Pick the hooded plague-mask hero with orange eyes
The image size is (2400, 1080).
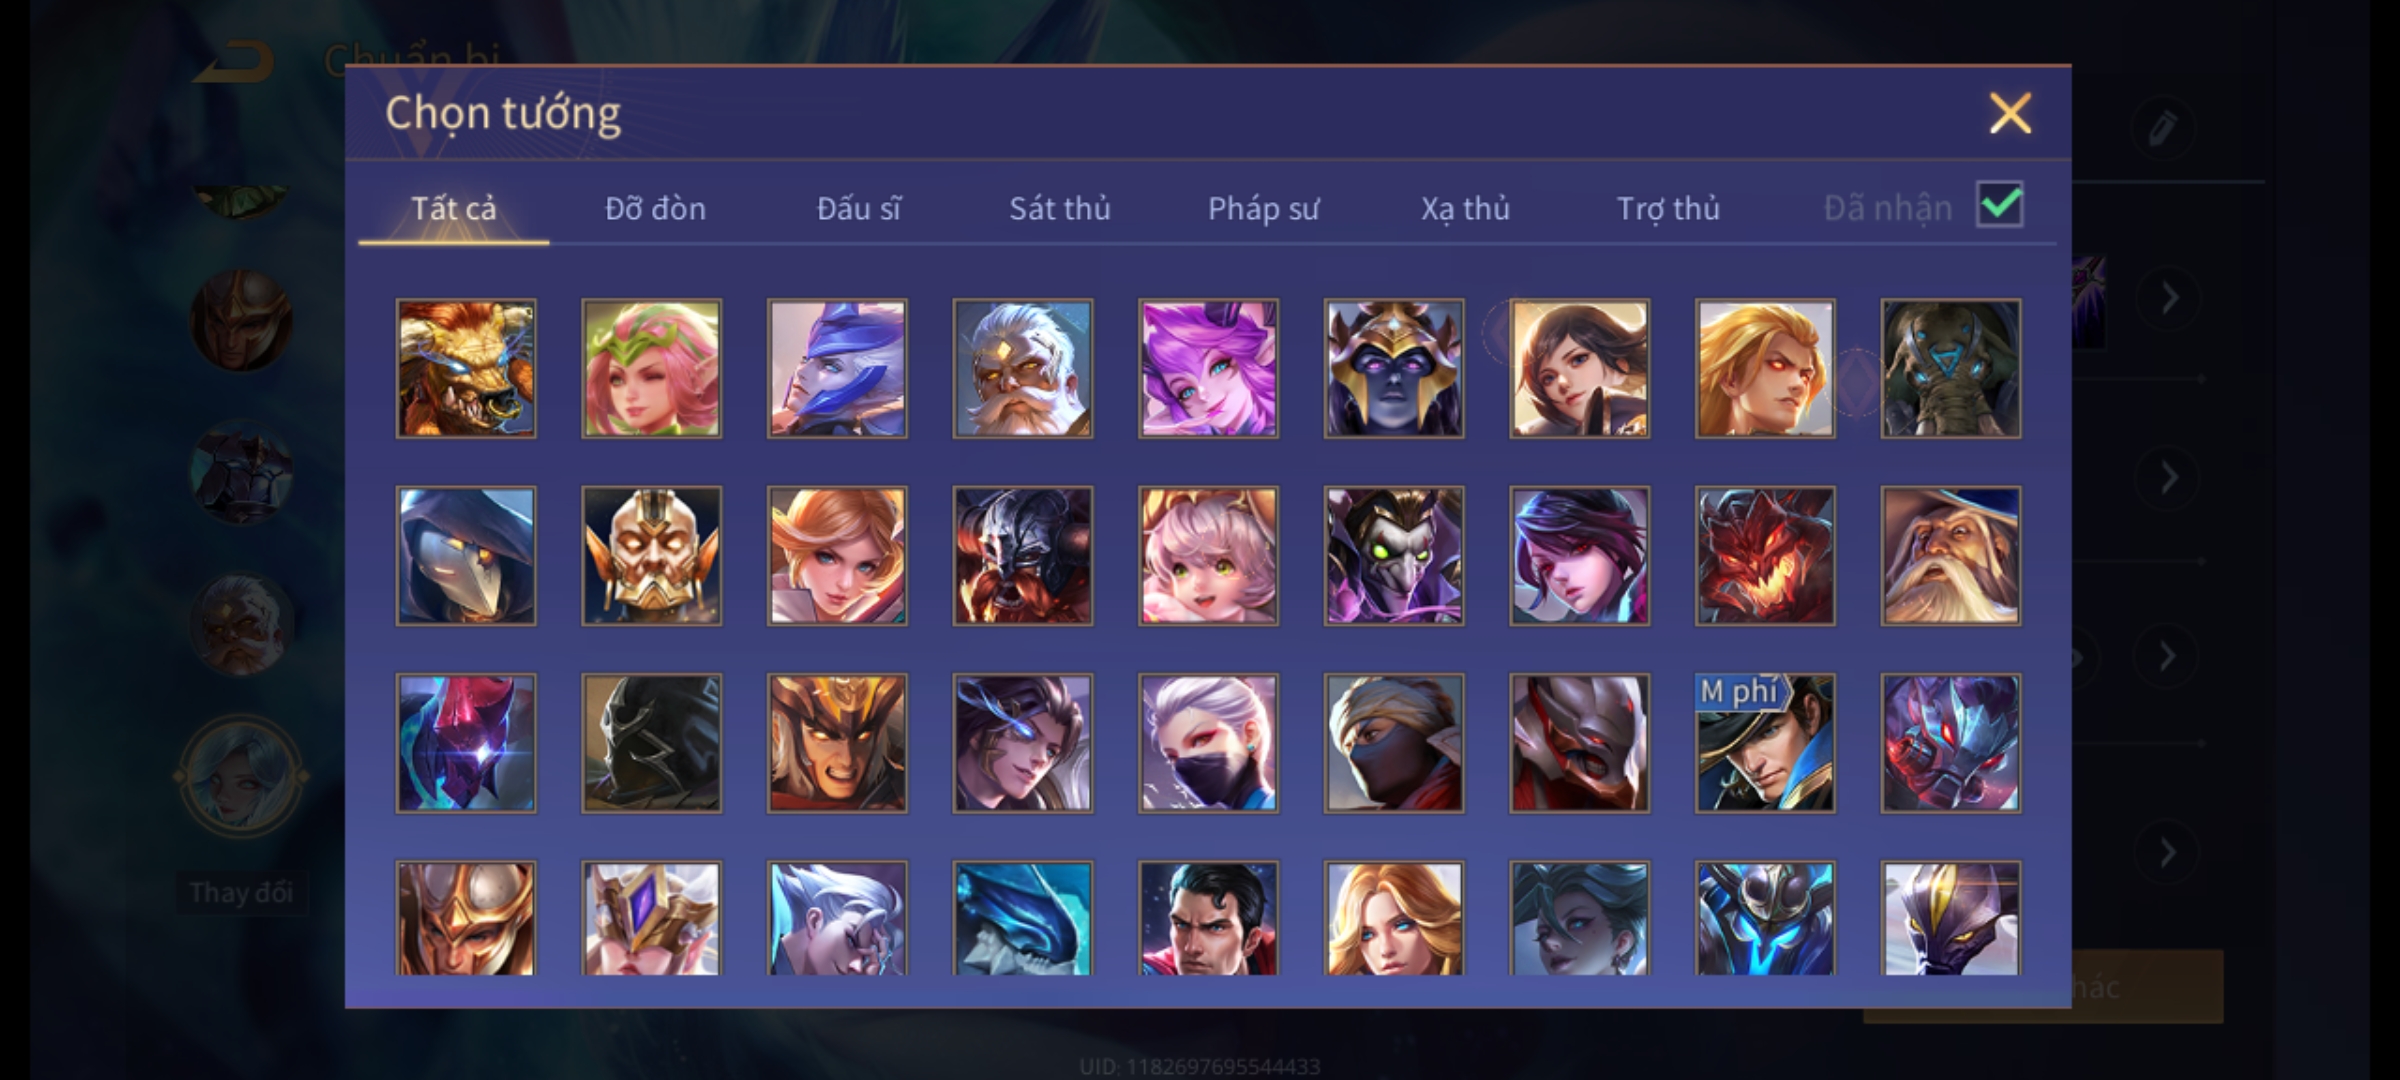(466, 556)
